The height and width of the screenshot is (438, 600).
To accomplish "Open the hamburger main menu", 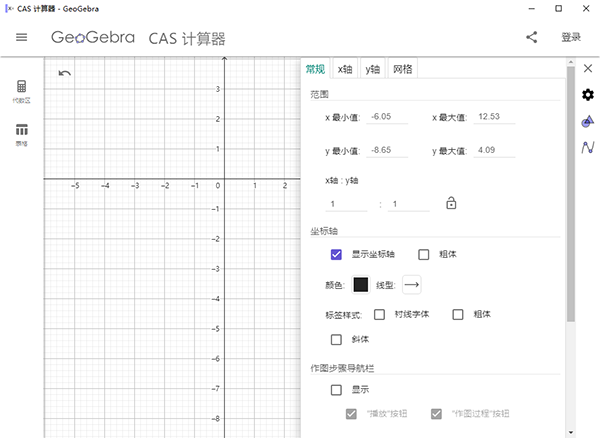I will tap(21, 38).
